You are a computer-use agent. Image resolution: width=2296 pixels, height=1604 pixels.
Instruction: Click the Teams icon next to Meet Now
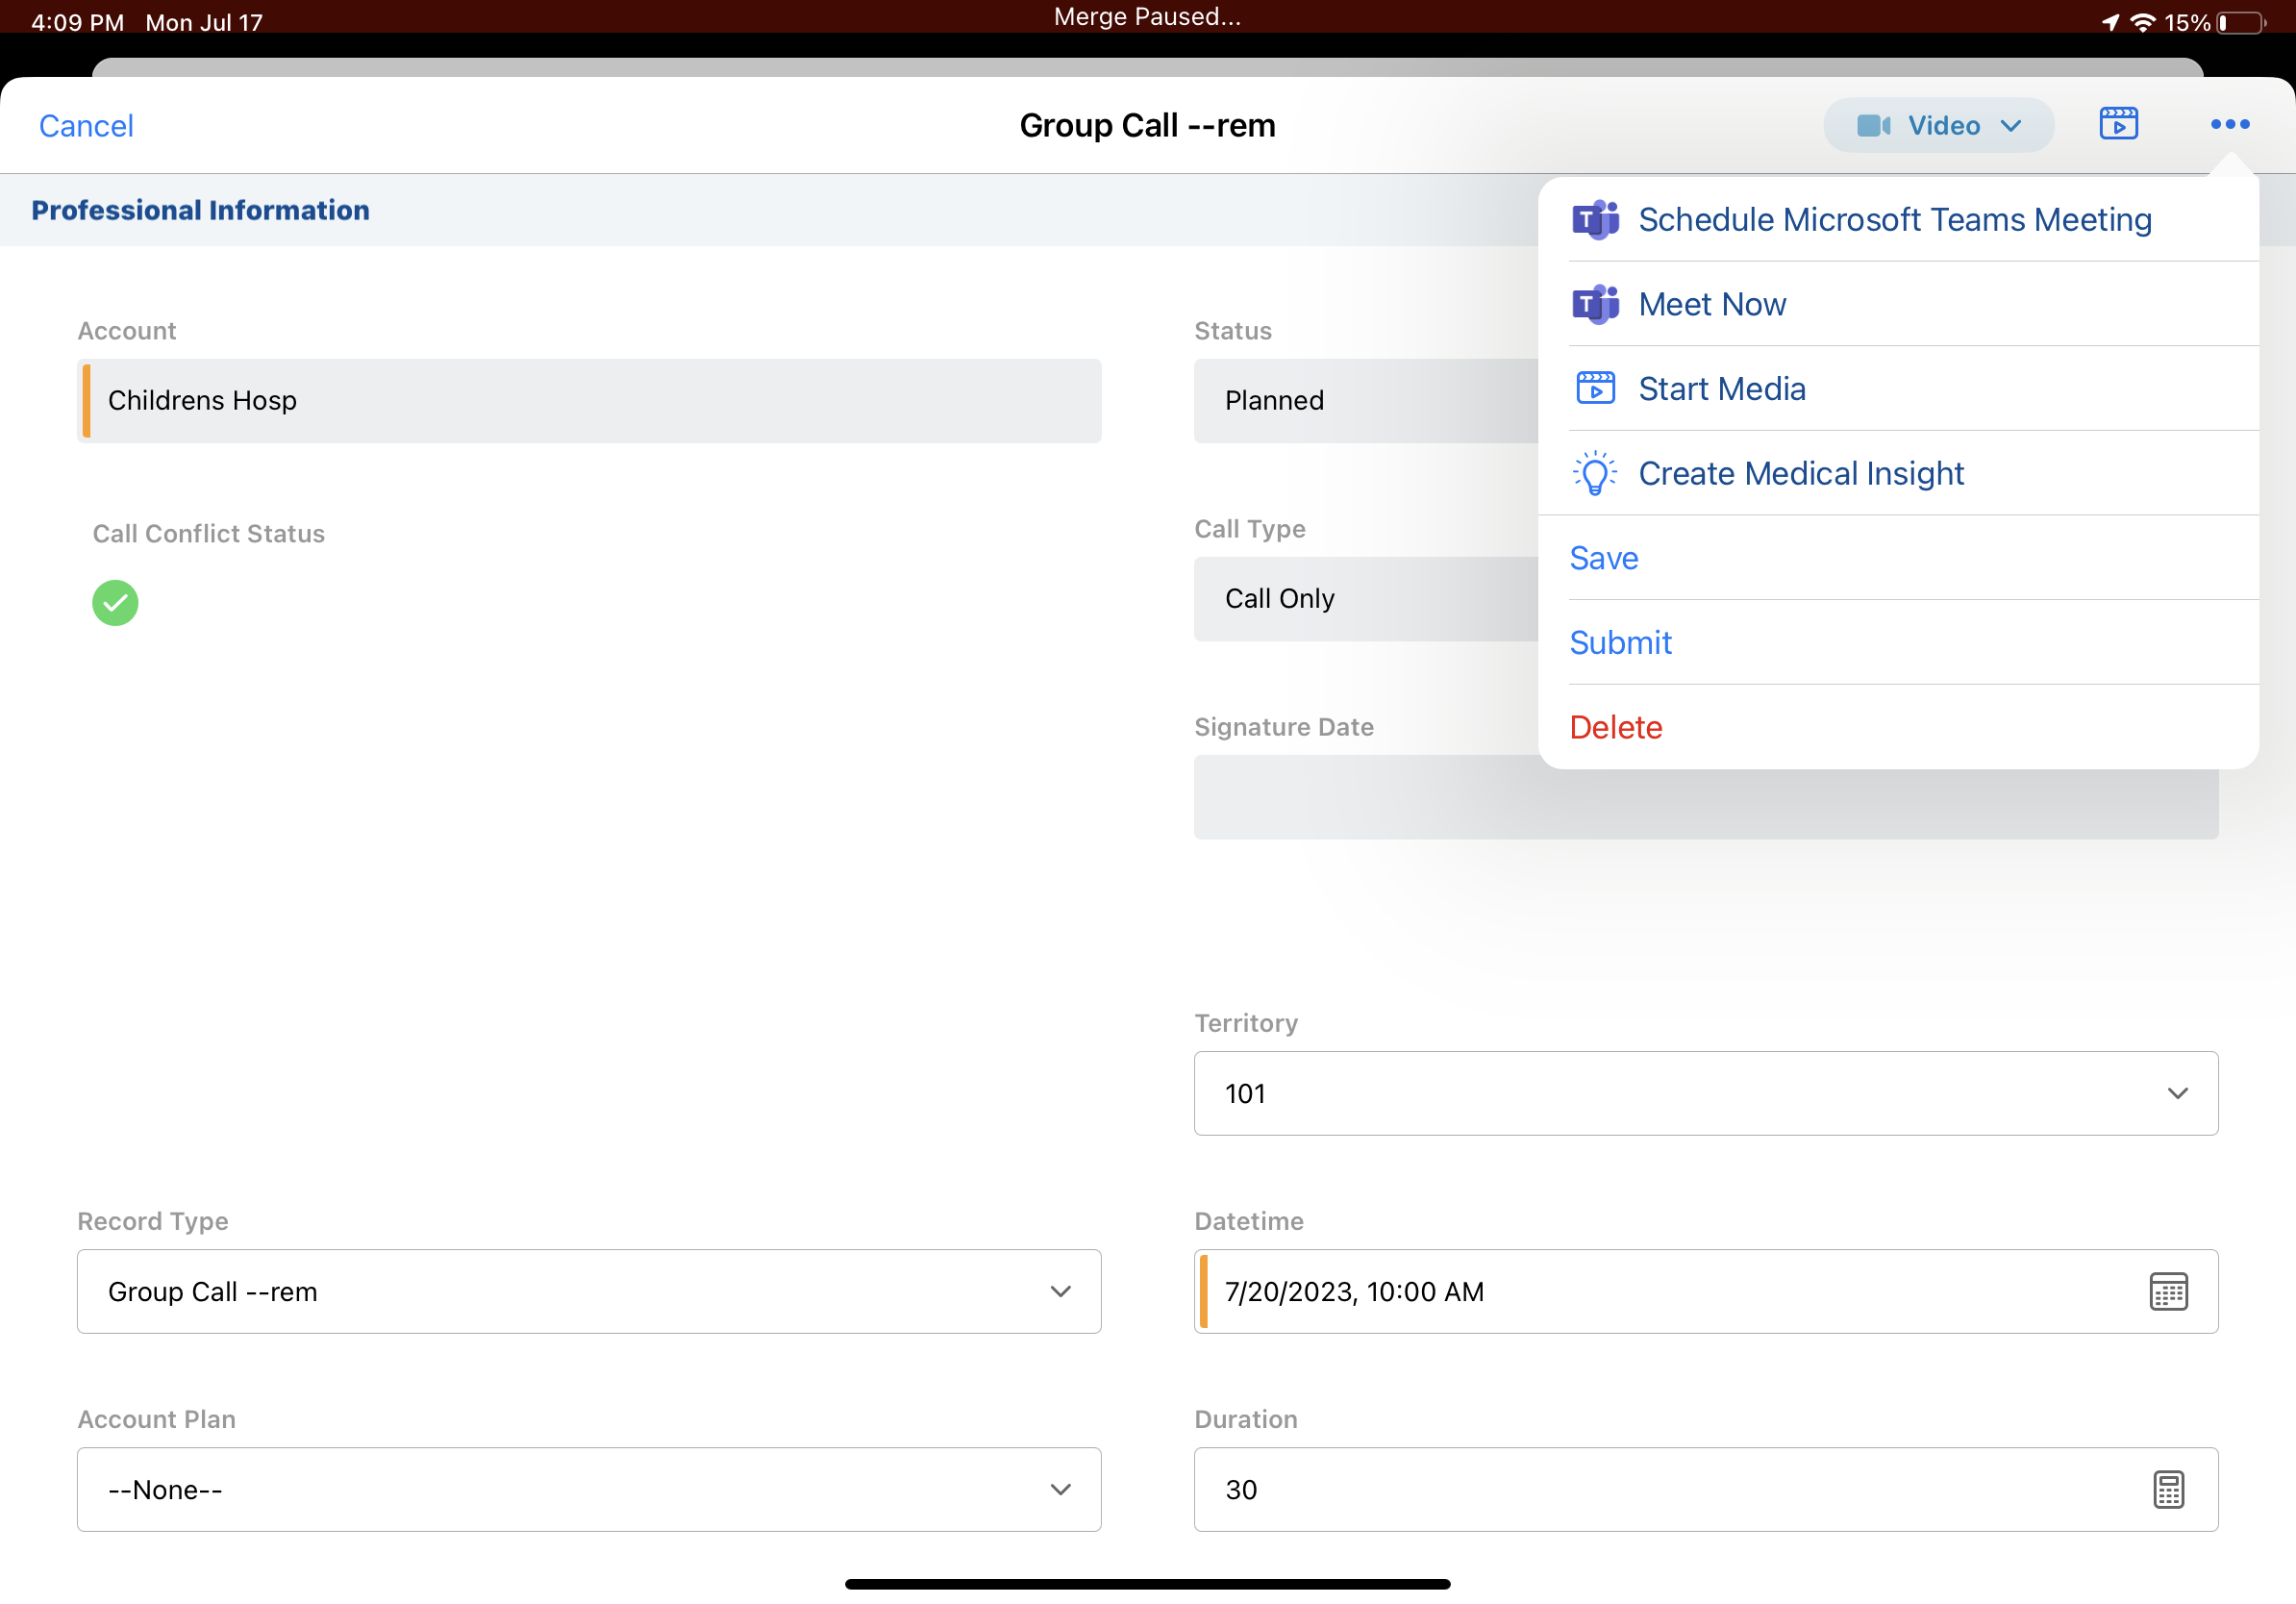[1595, 304]
